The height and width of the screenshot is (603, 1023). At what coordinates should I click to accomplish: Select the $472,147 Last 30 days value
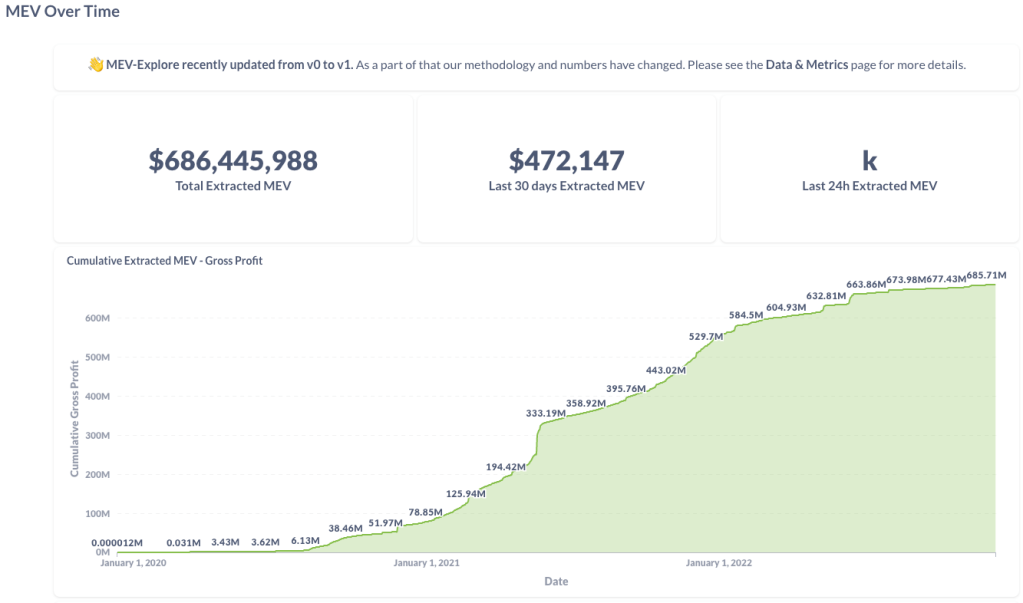pyautogui.click(x=566, y=160)
